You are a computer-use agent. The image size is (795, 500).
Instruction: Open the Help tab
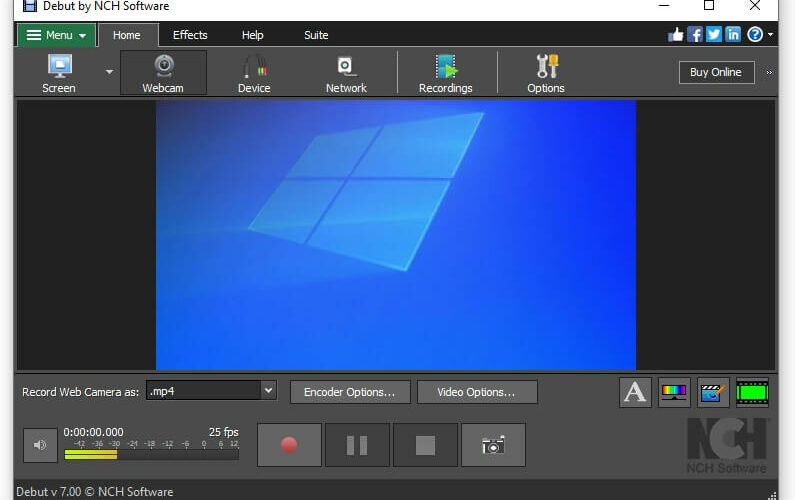pyautogui.click(x=252, y=35)
